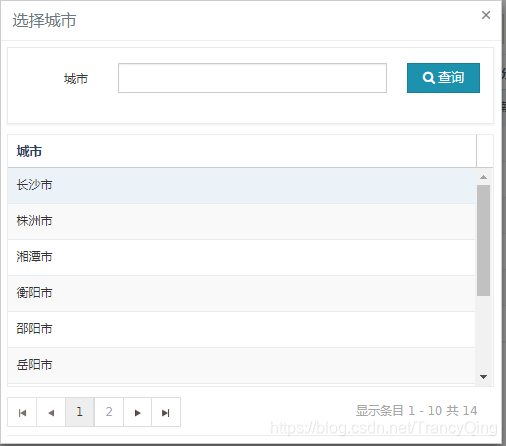Screen dimensions: 506x446
Task: Click the scrollbar up arrow
Action: point(483,177)
